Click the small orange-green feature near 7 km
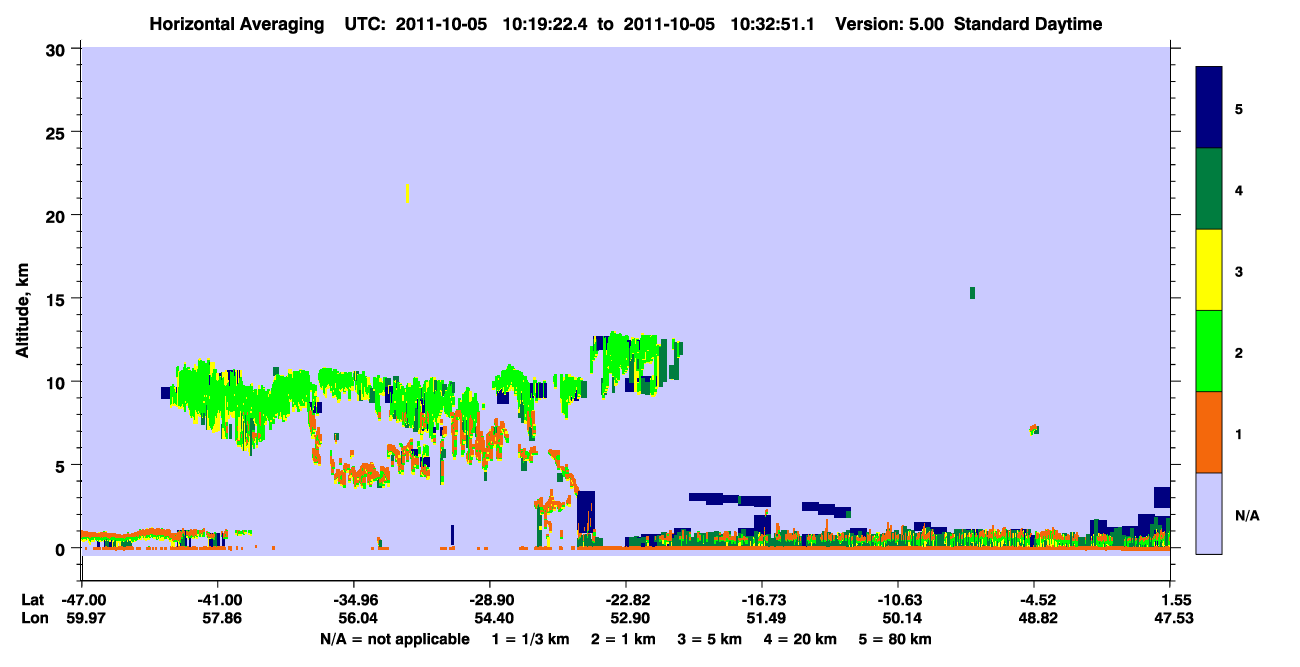Image resolution: width=1300 pixels, height=667 pixels. tap(1034, 429)
